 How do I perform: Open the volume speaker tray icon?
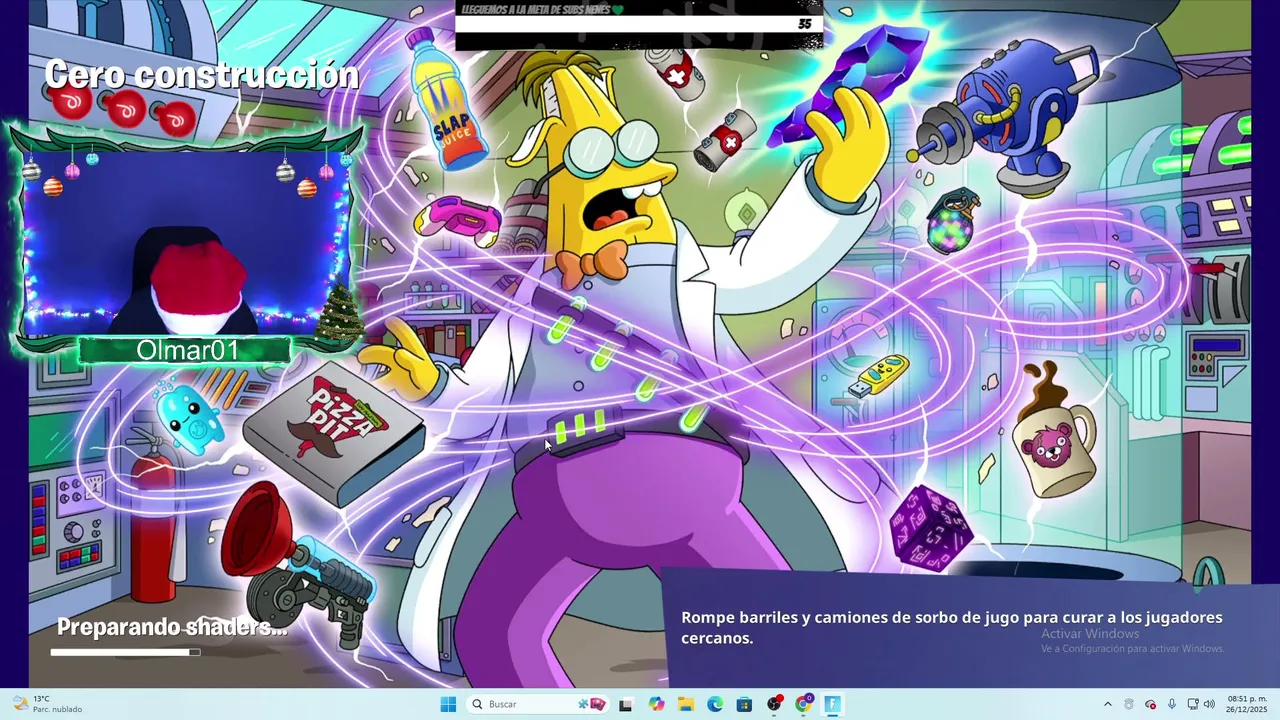[x=1209, y=704]
